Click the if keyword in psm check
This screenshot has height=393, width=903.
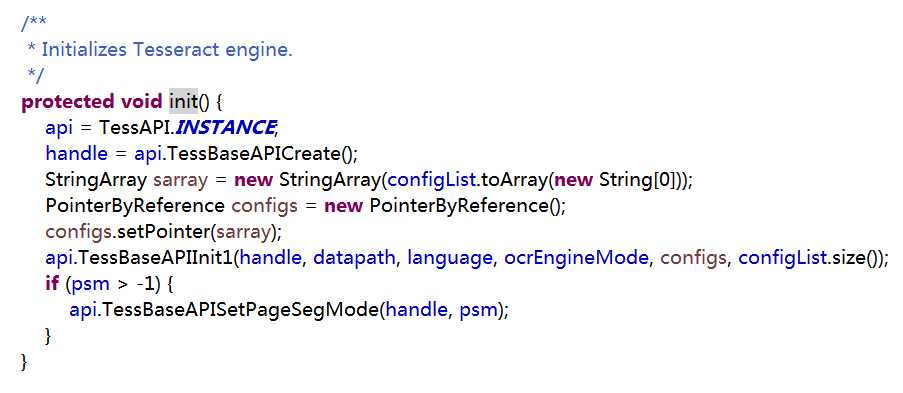pyautogui.click(x=51, y=284)
